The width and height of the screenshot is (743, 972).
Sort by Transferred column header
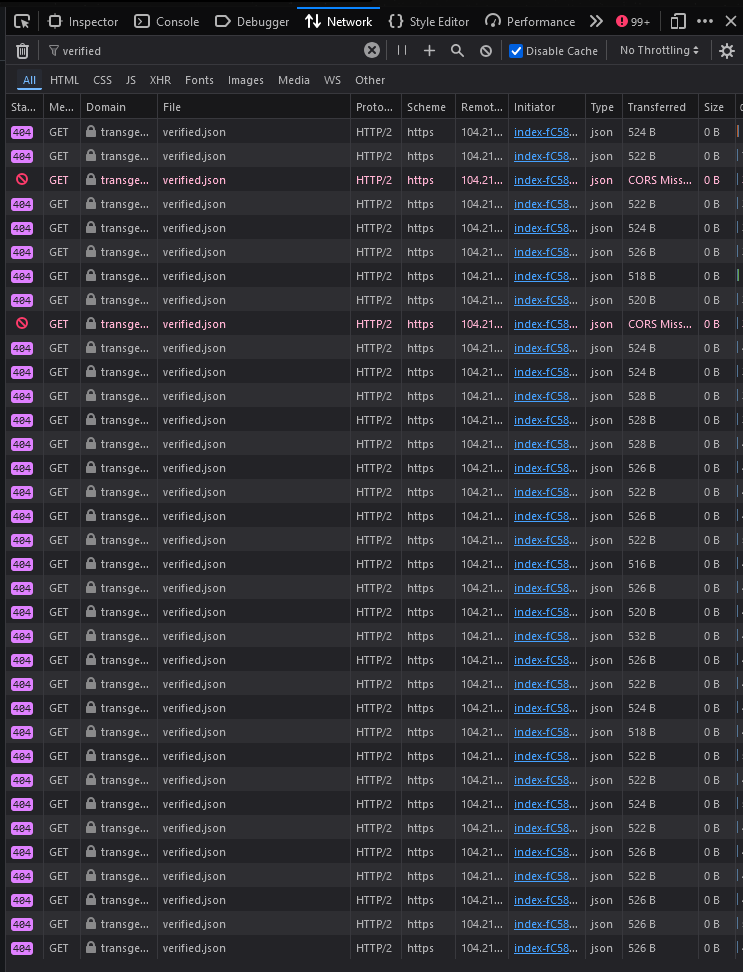tap(661, 107)
